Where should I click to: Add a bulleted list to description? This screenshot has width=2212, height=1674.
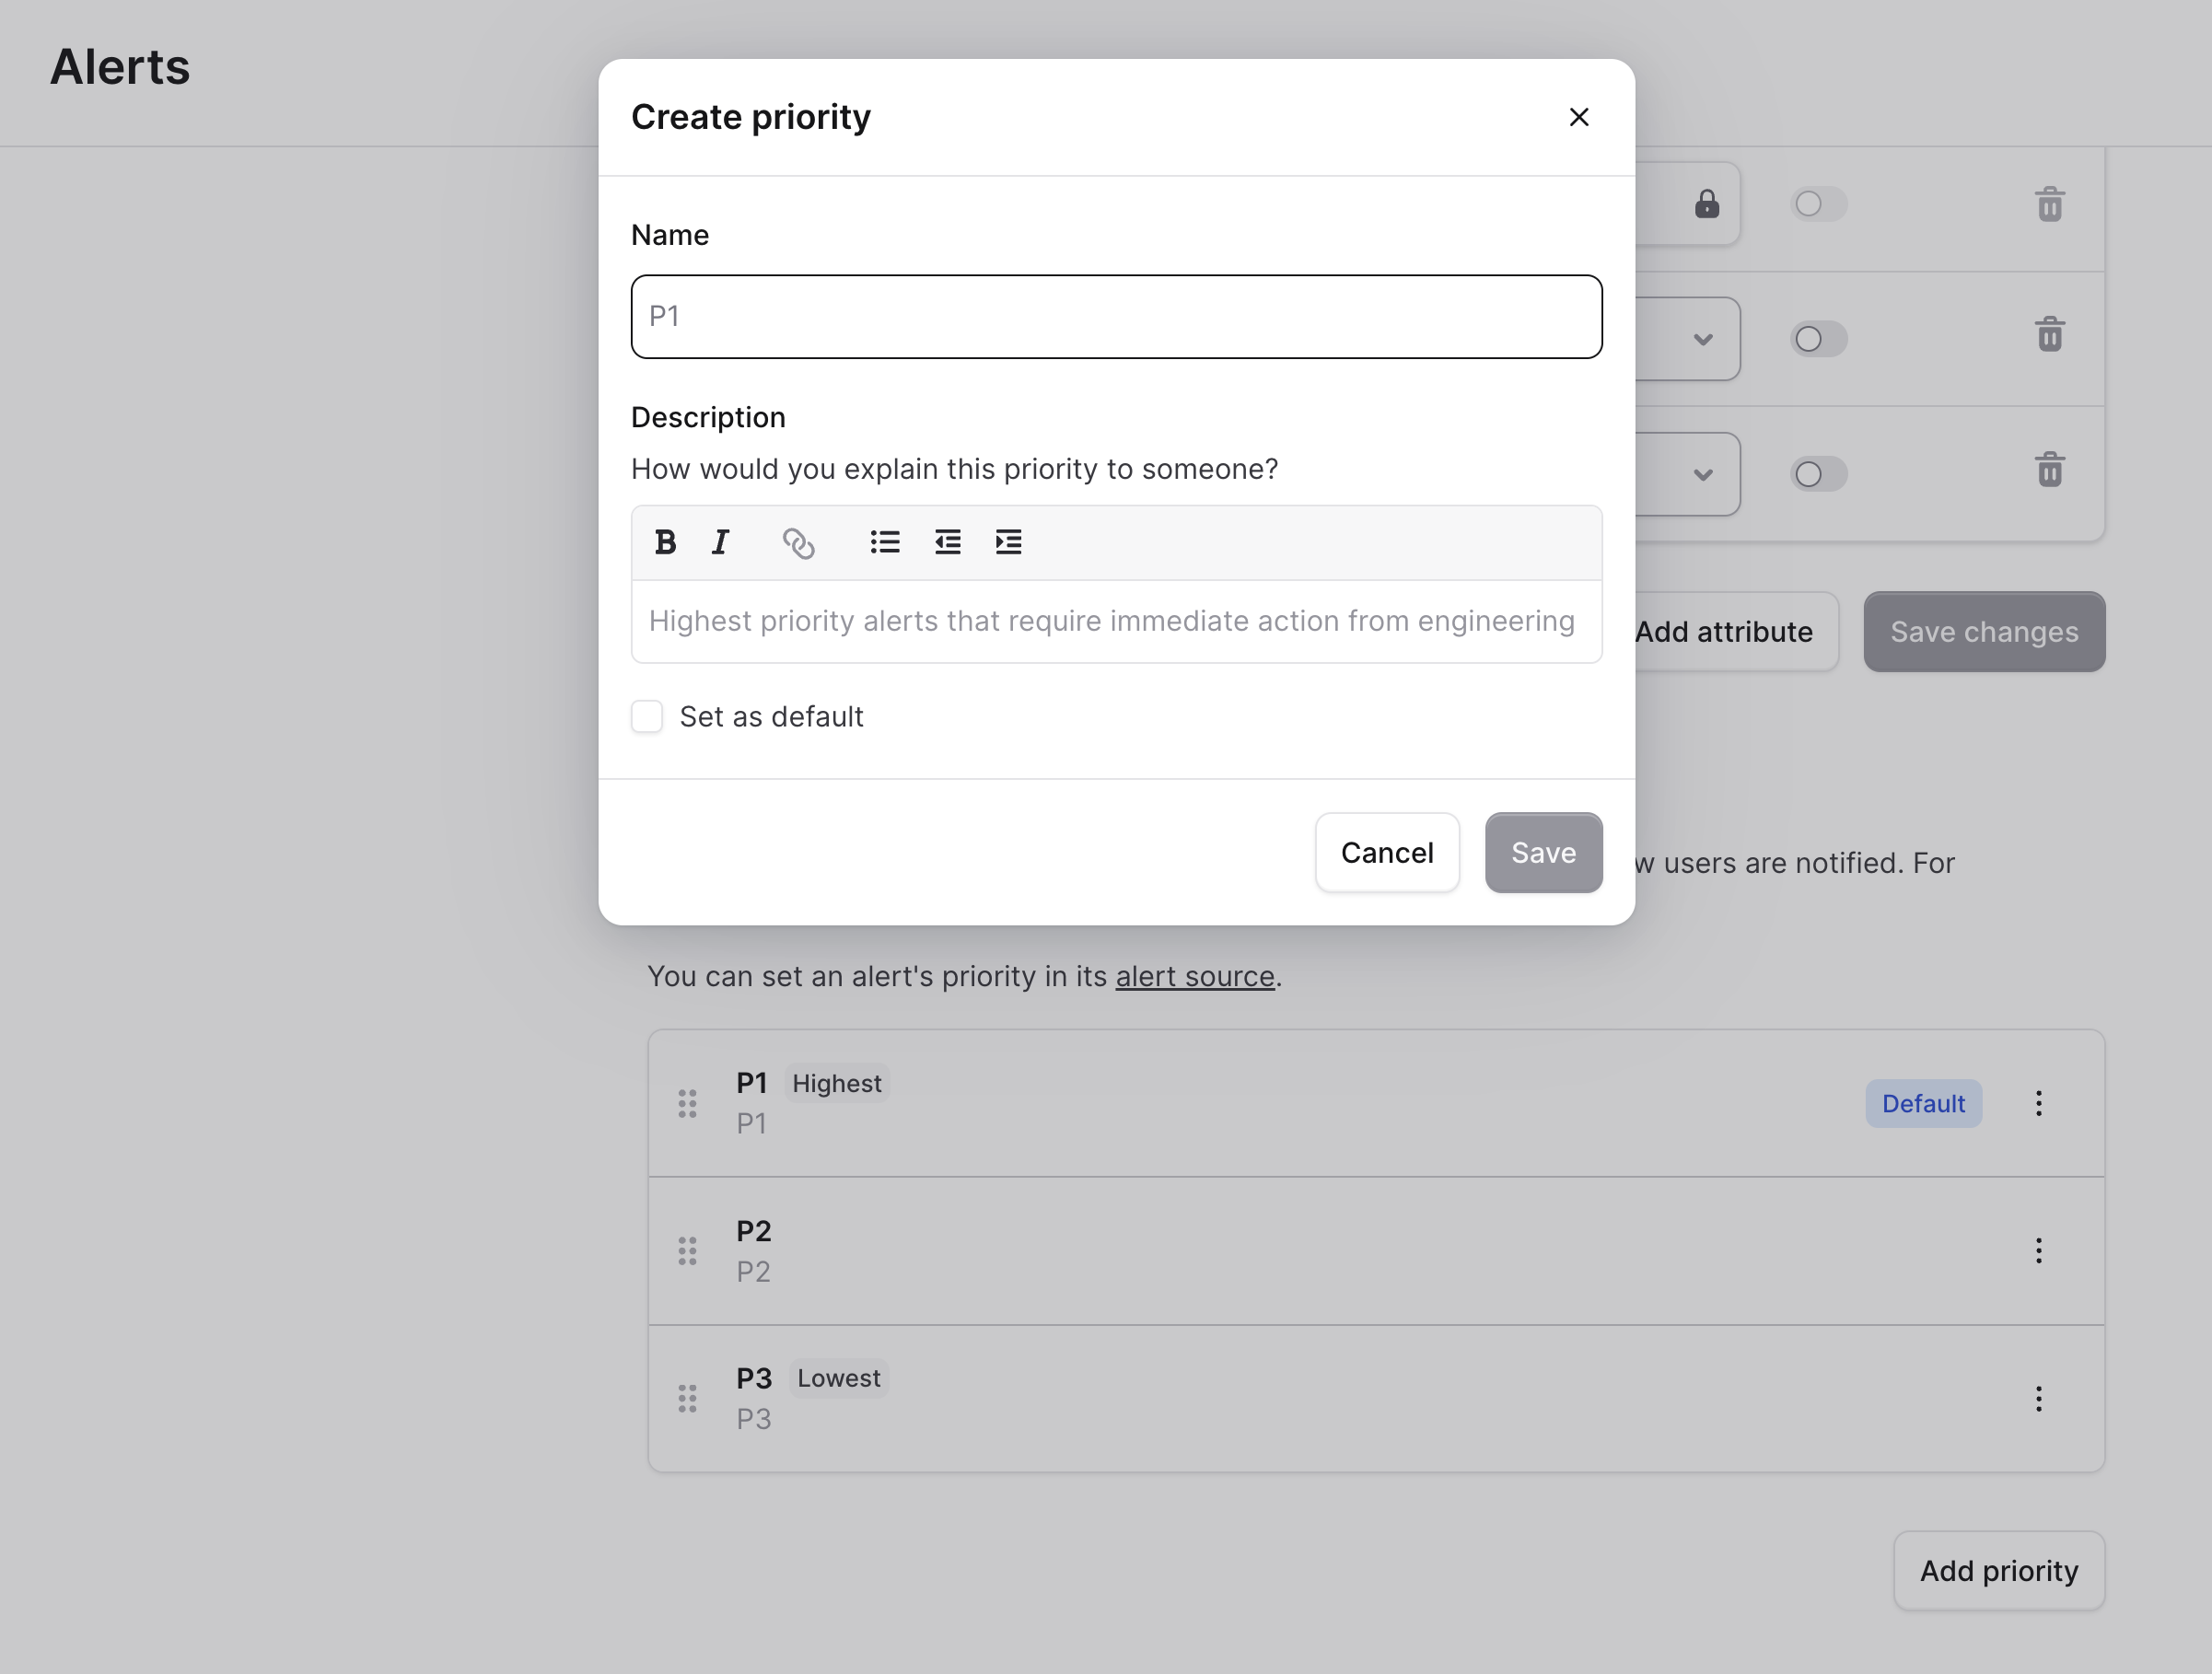click(884, 542)
